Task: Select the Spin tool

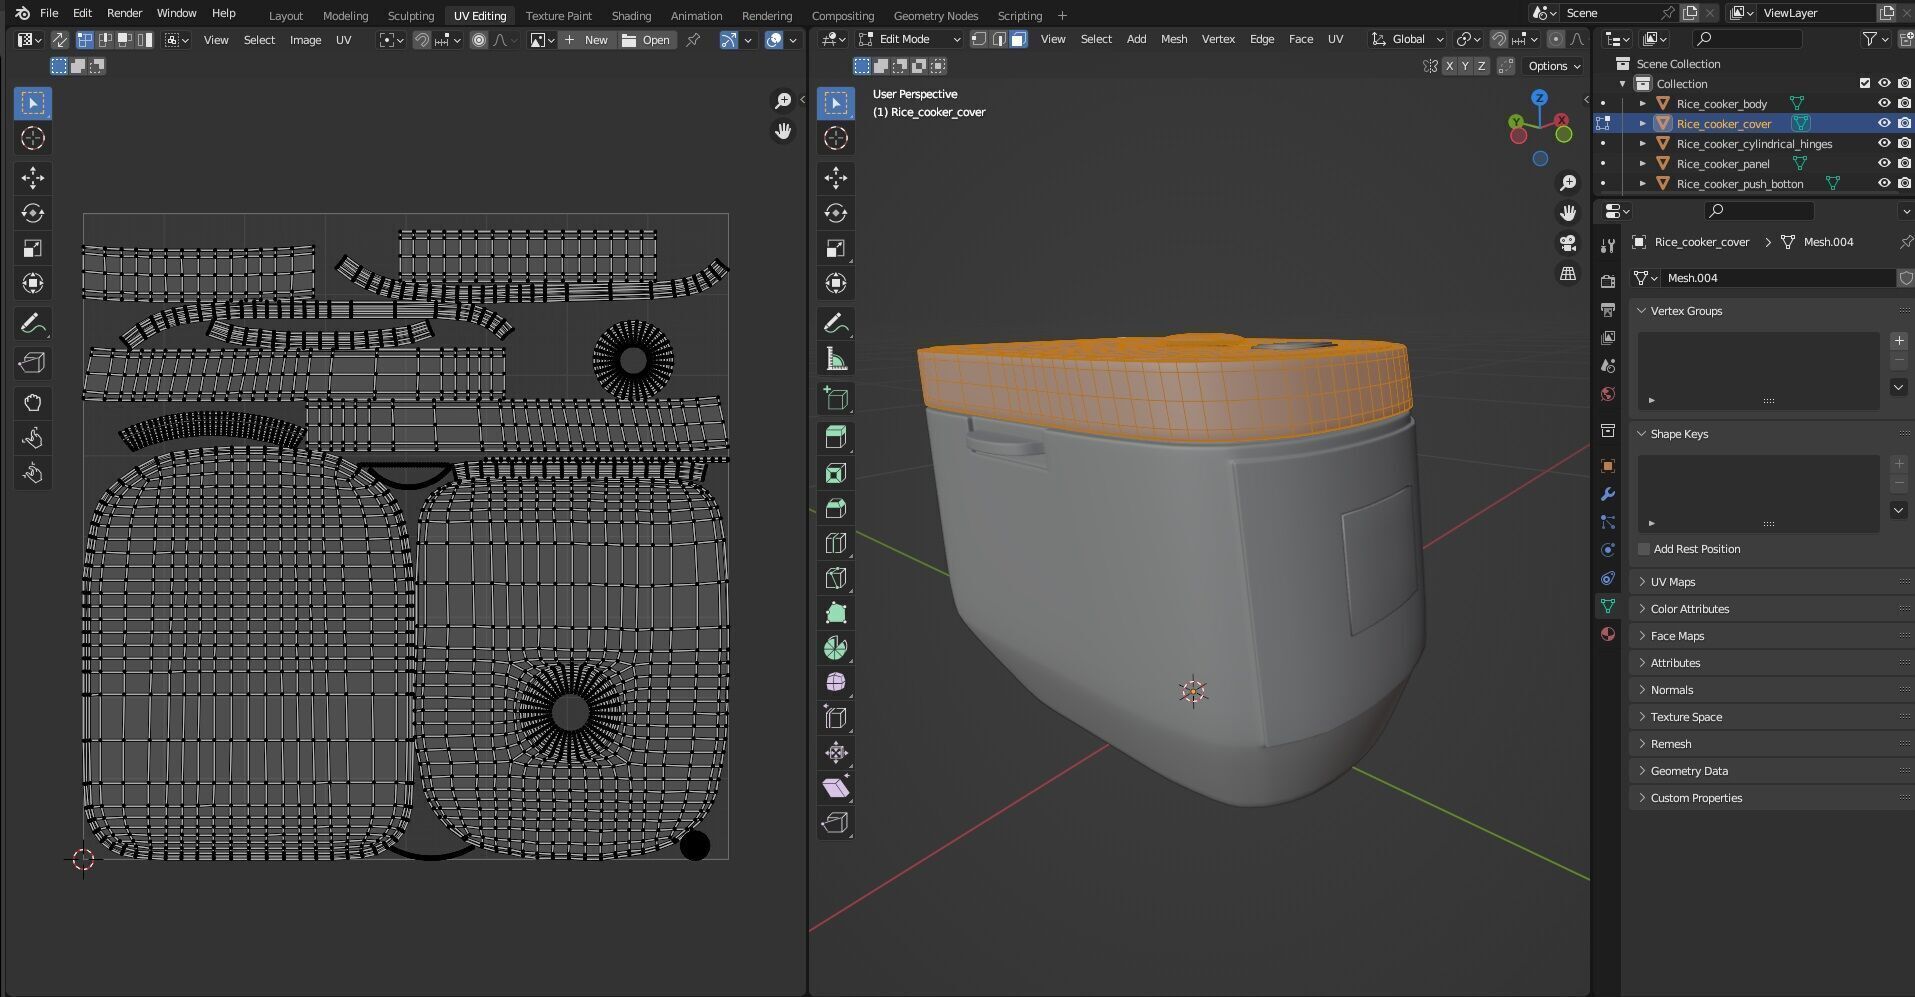Action: (836, 648)
